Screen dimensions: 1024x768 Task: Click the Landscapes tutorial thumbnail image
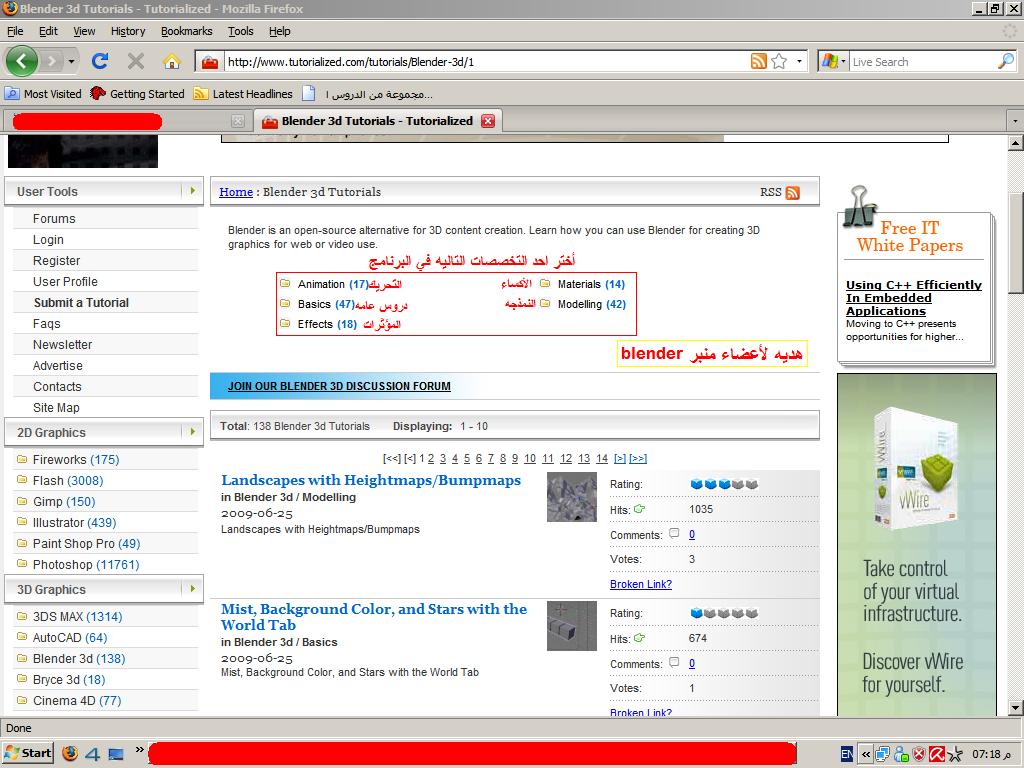571,497
